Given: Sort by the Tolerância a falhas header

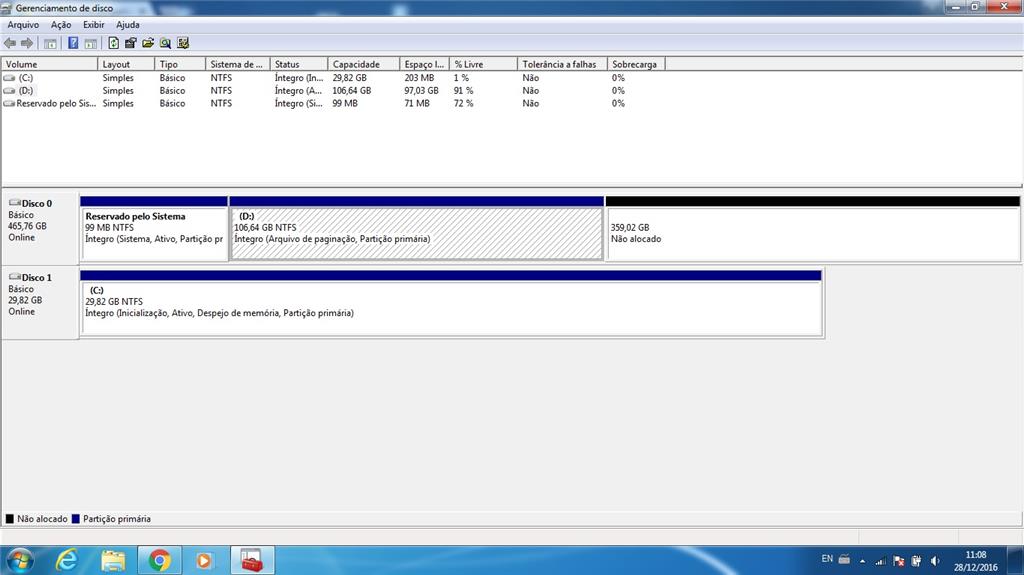Looking at the screenshot, I should [x=562, y=64].
